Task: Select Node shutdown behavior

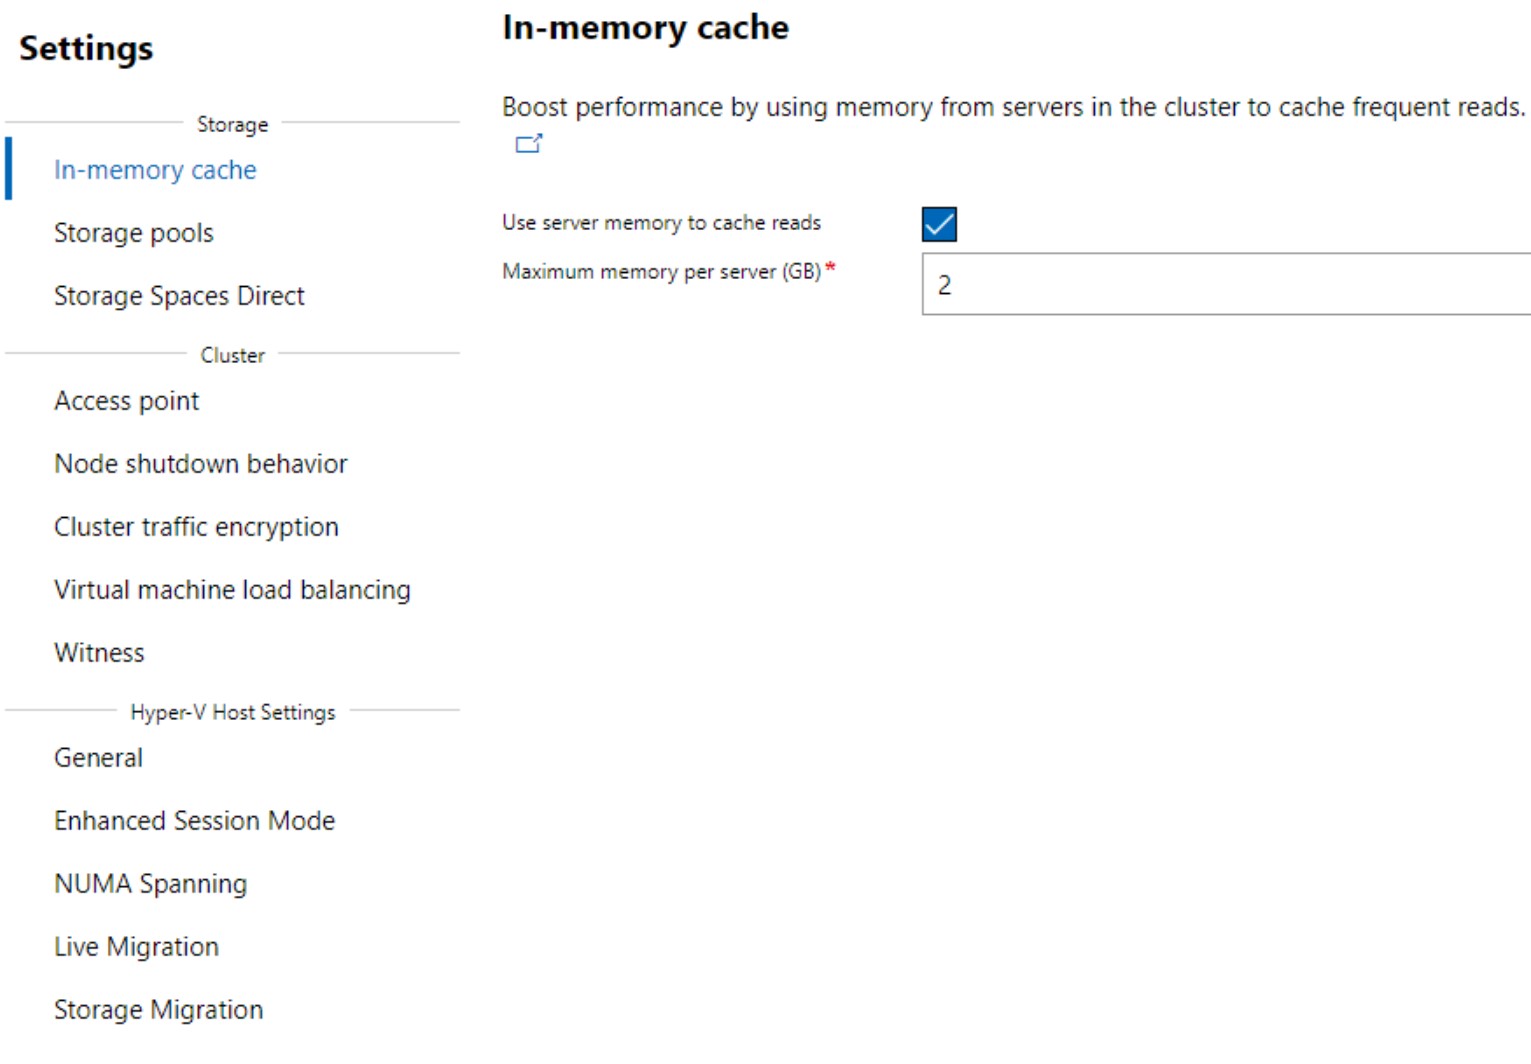Action: 200,463
